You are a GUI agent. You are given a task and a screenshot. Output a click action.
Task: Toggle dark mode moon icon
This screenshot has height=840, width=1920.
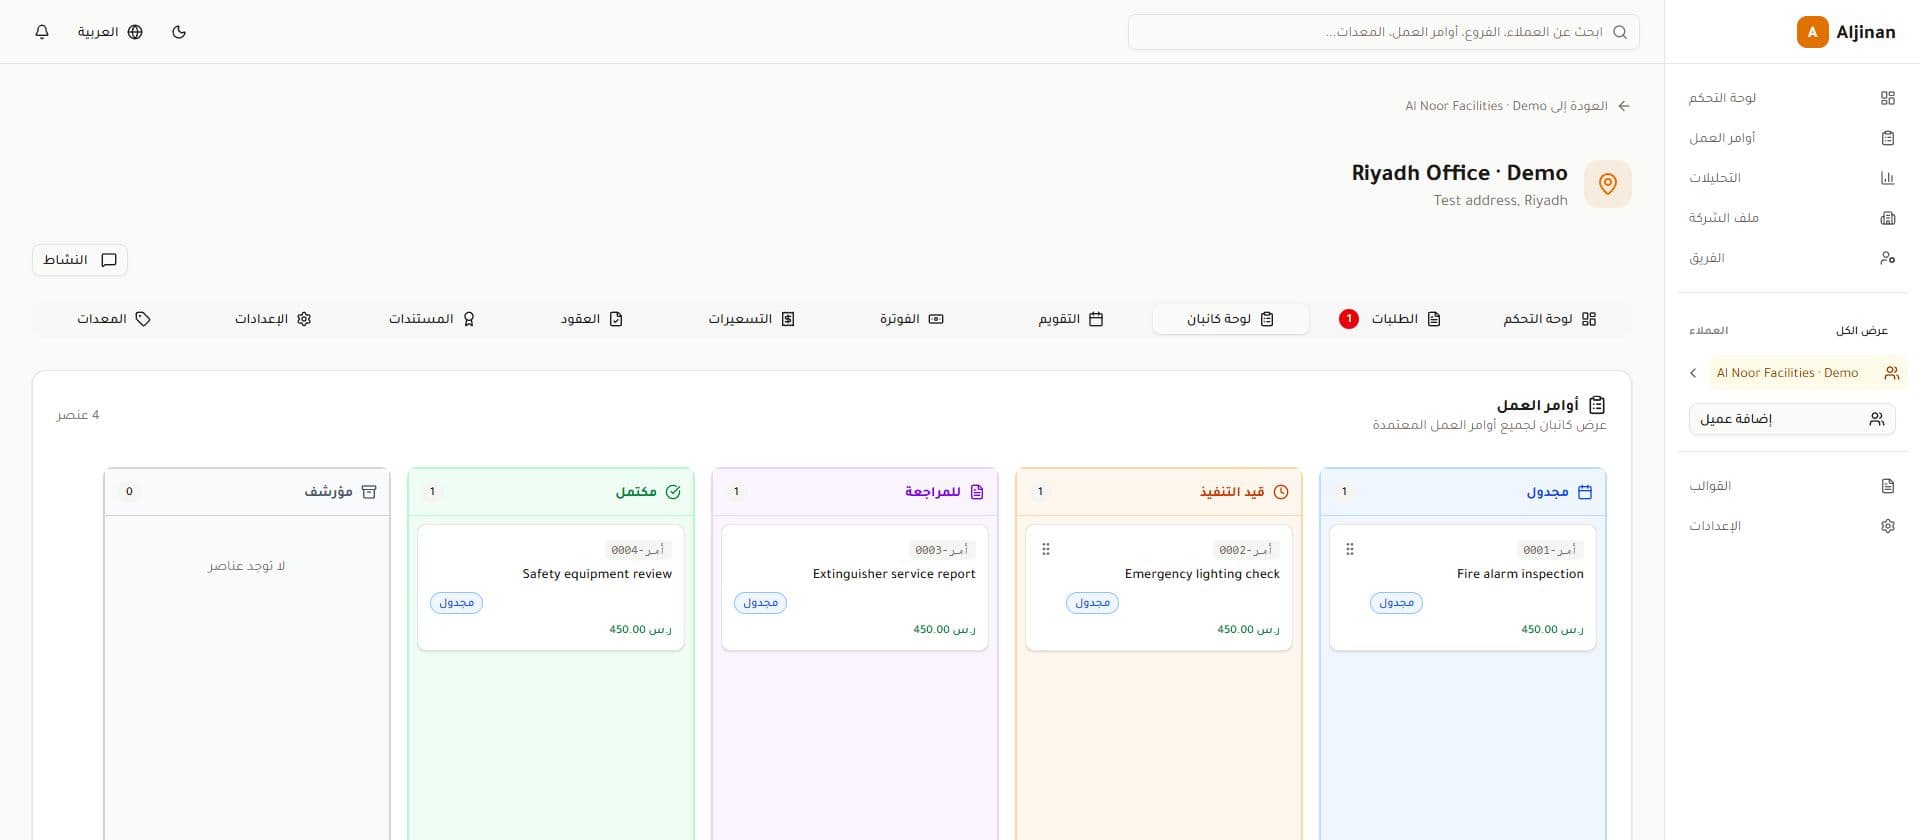tap(179, 32)
